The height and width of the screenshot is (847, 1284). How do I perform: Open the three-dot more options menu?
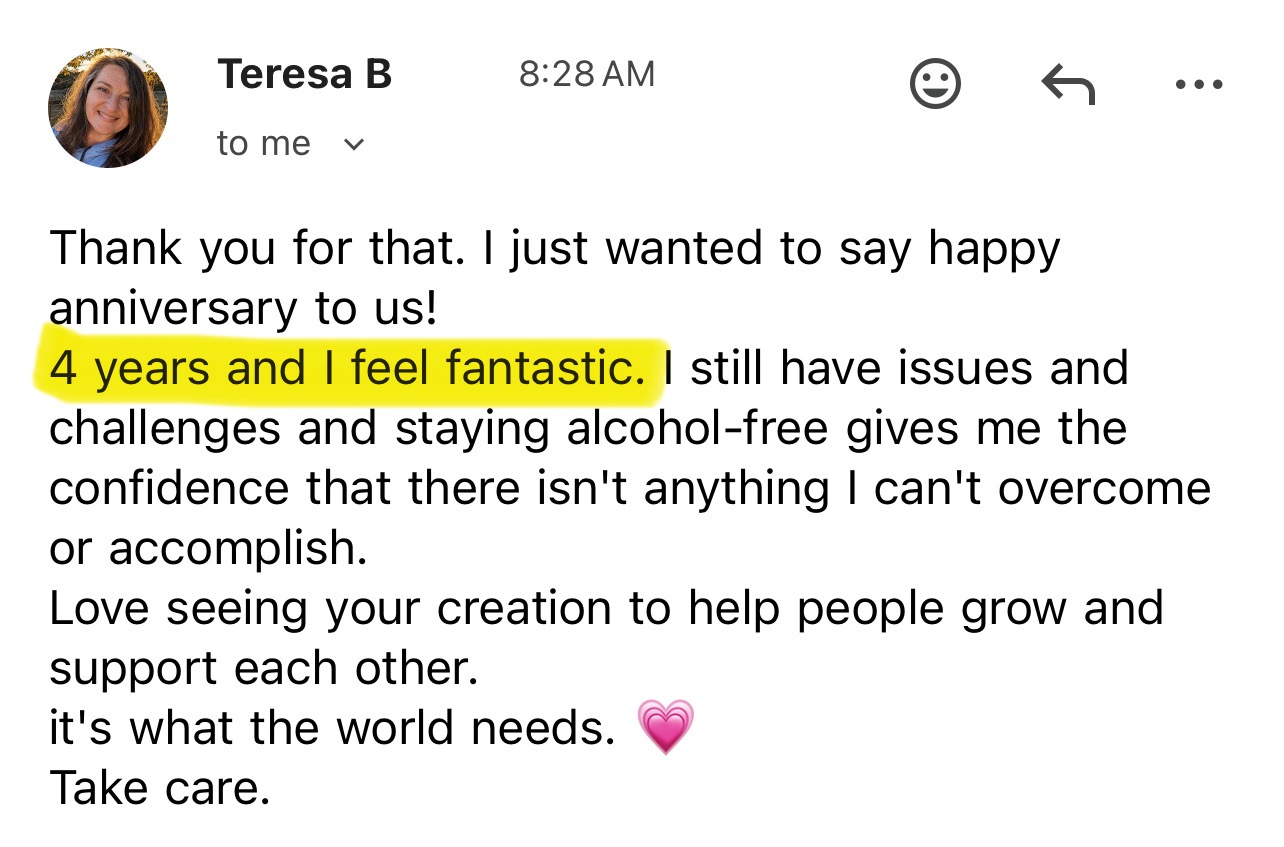click(x=1199, y=85)
